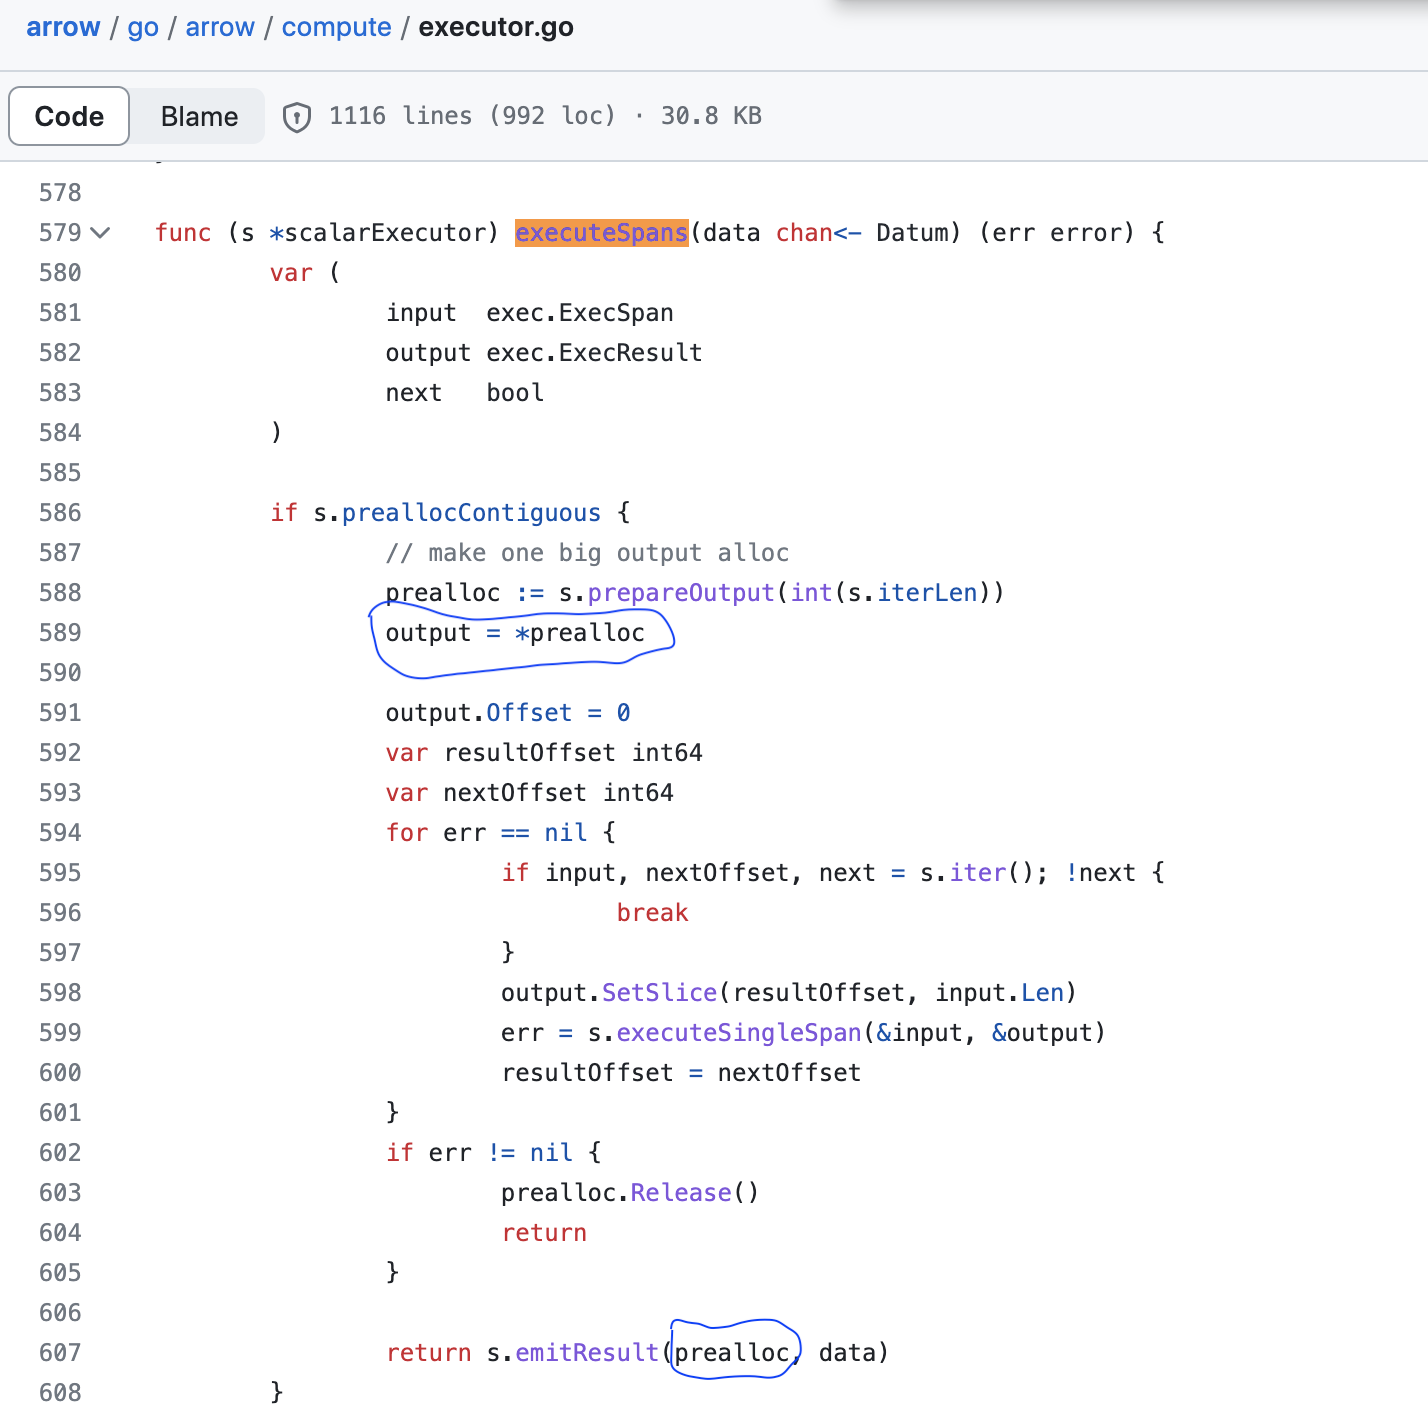
Task: Open the second arrow breadcrumb link
Action: (220, 27)
